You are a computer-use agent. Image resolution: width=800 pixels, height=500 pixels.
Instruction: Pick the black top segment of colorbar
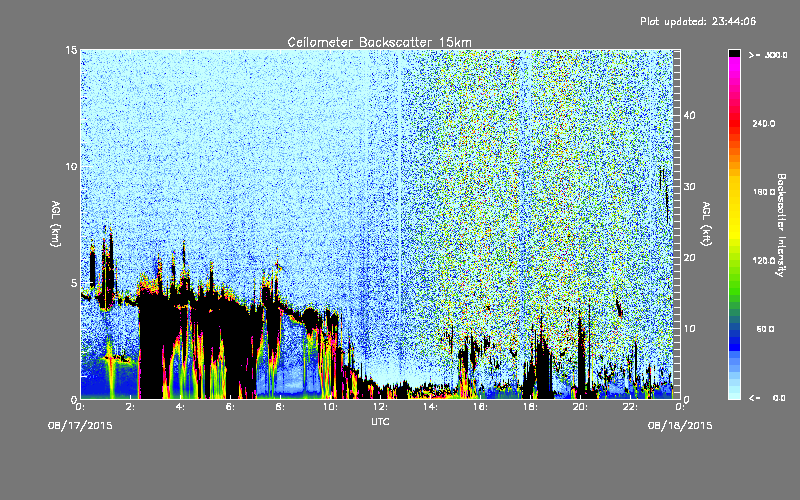(734, 53)
